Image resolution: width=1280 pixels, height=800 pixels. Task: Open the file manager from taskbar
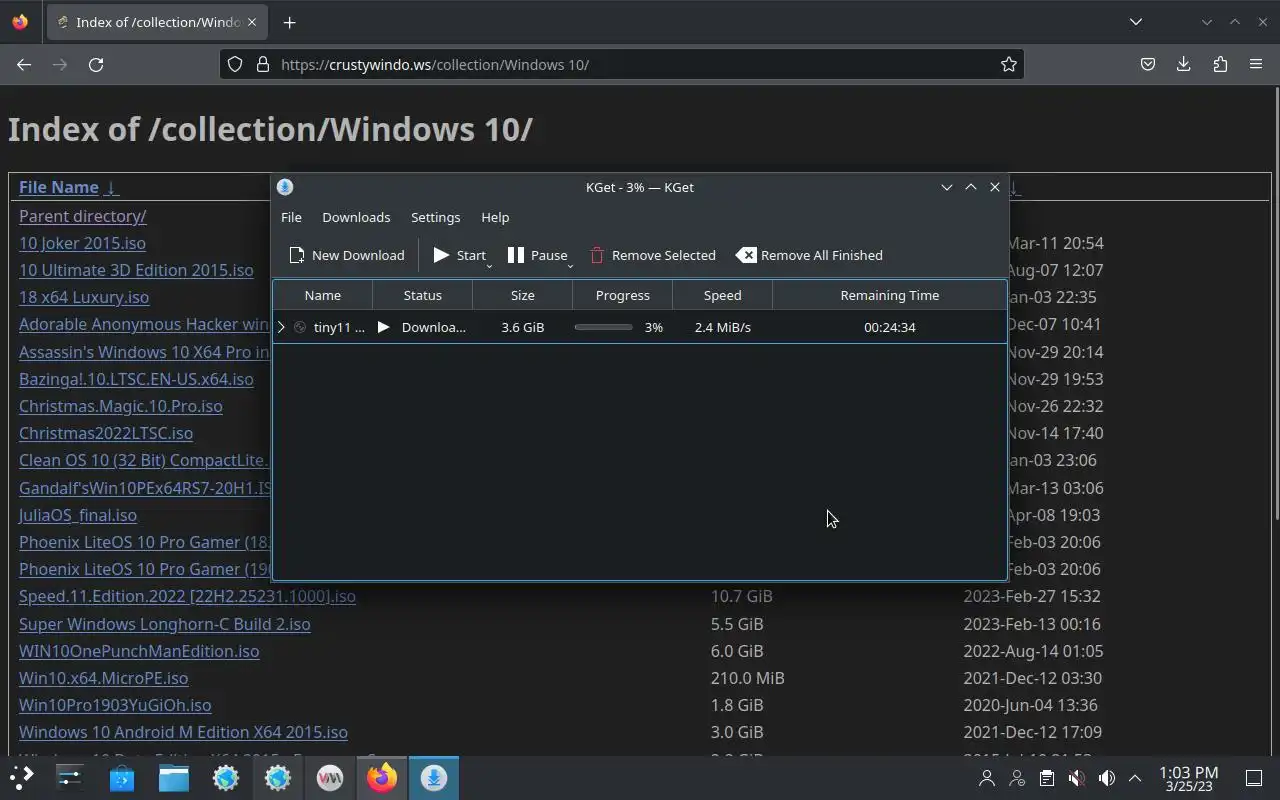point(174,777)
